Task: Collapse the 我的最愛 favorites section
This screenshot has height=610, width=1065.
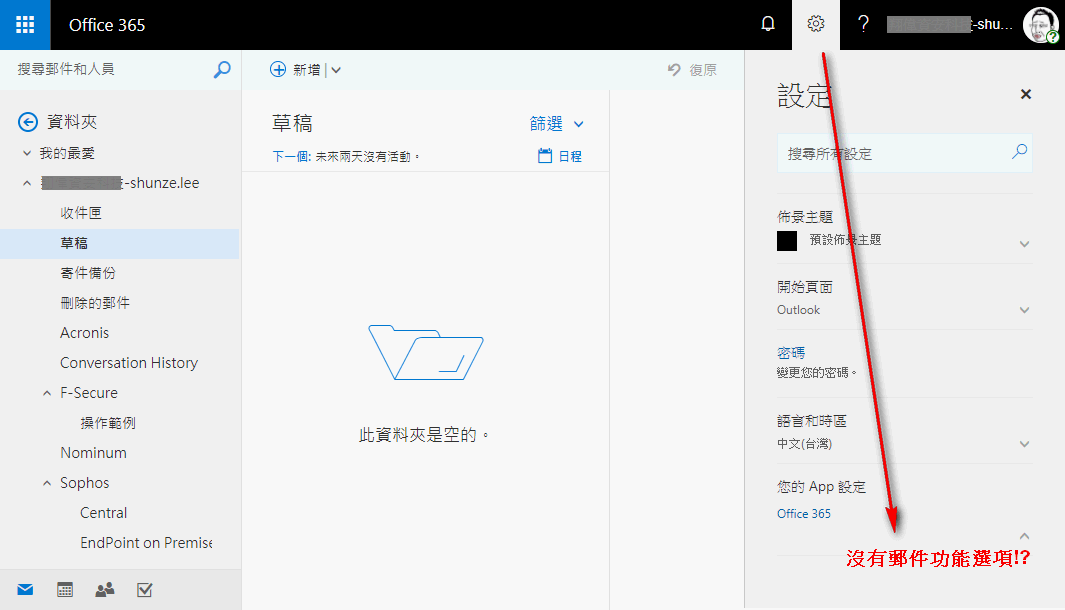Action: [27, 154]
